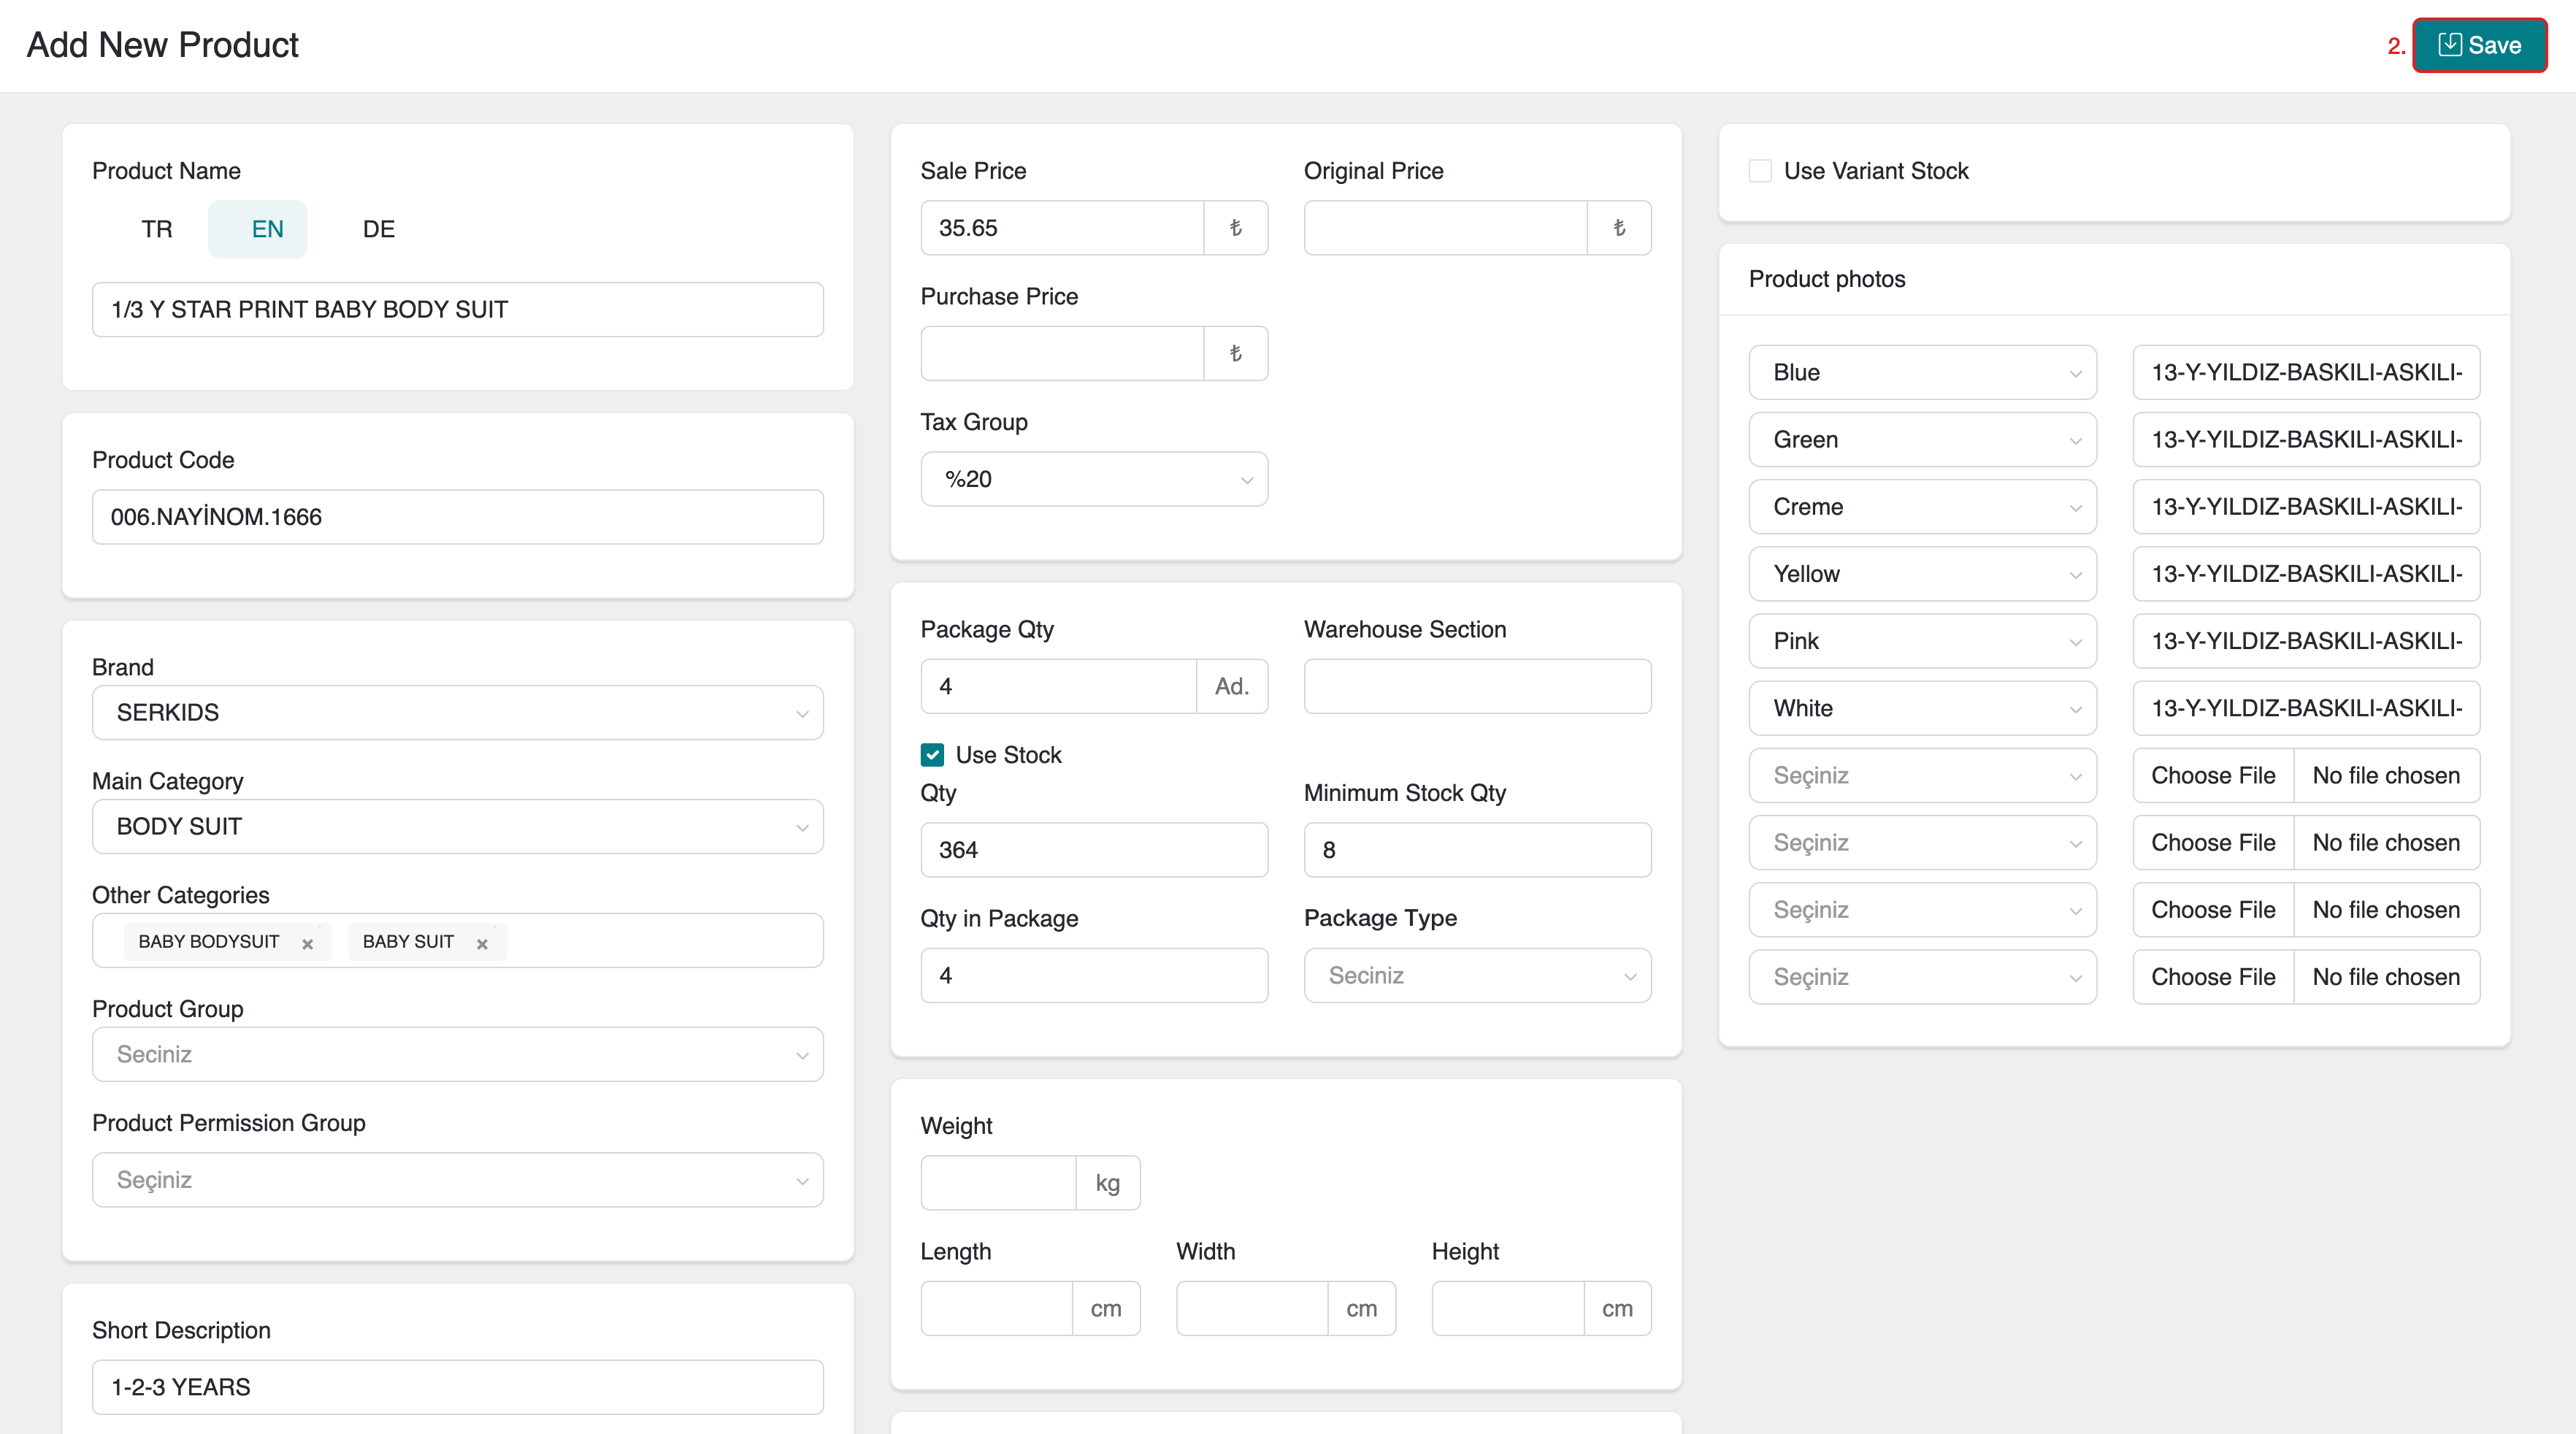2576x1434 pixels.
Task: Open the Pink color selector dropdown
Action: point(1922,641)
